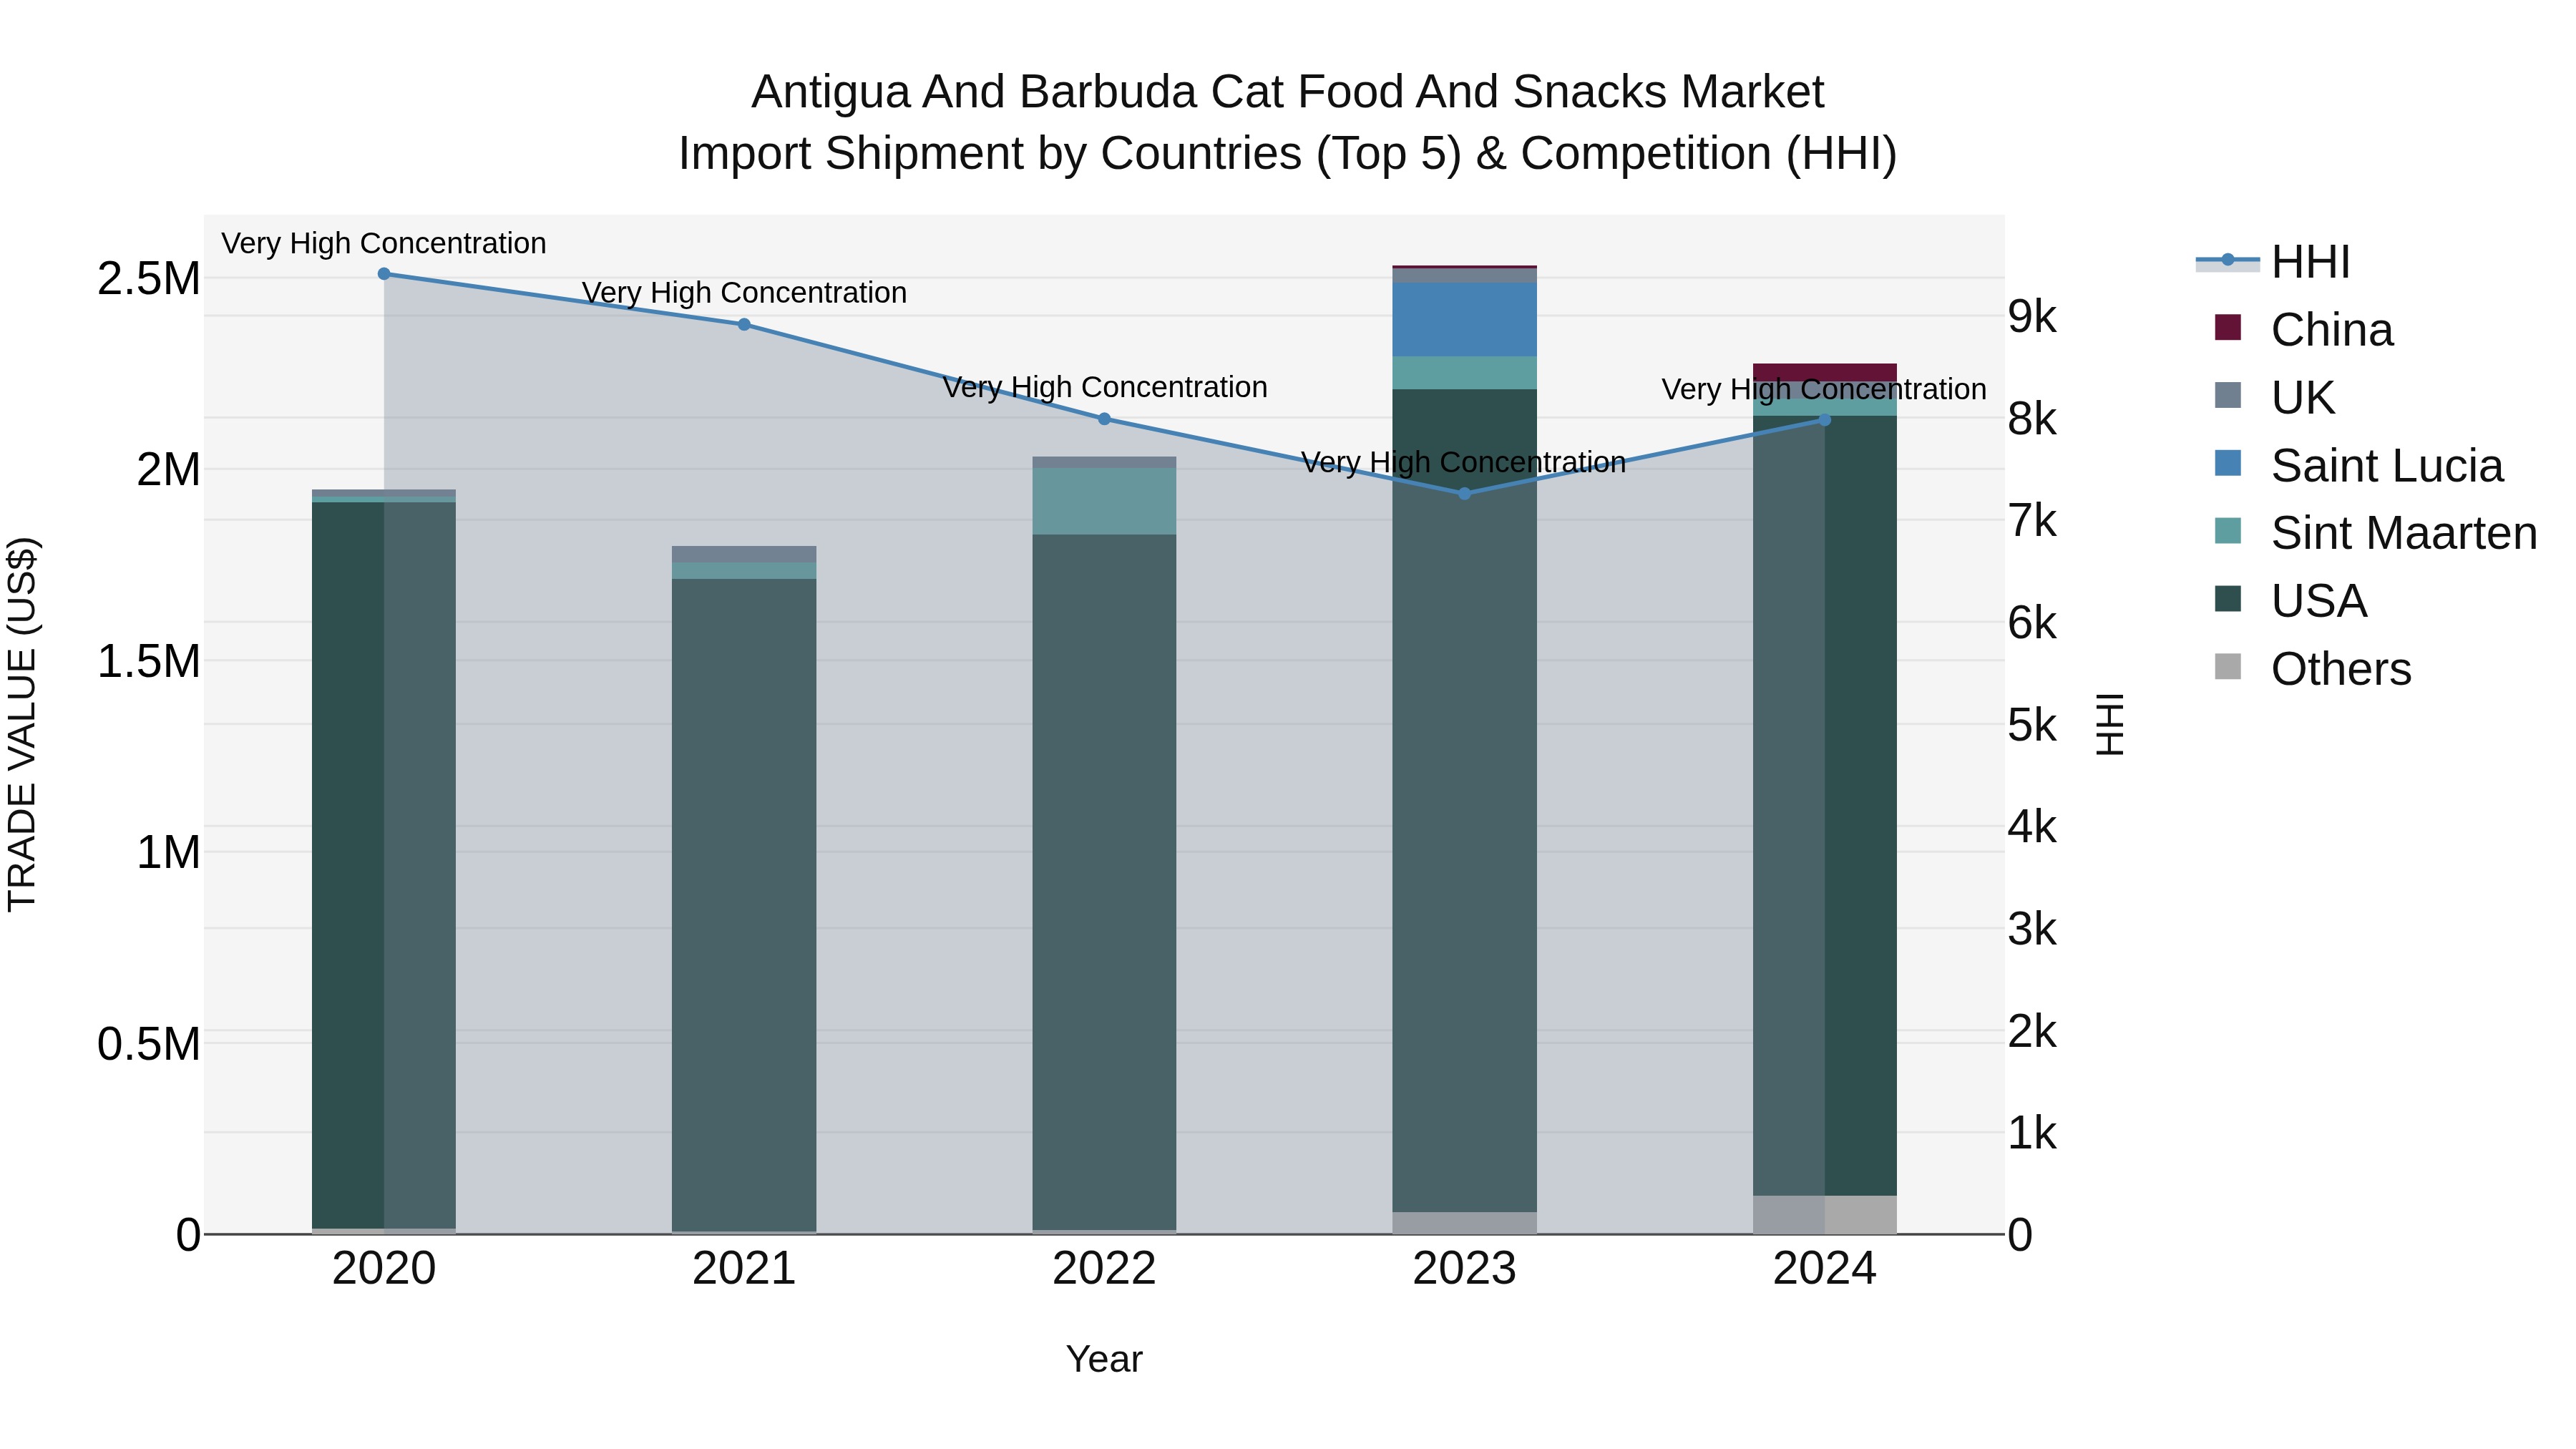Click the 2.5M y-axis tick label
The width and height of the screenshot is (2576, 1449).
(x=148, y=279)
